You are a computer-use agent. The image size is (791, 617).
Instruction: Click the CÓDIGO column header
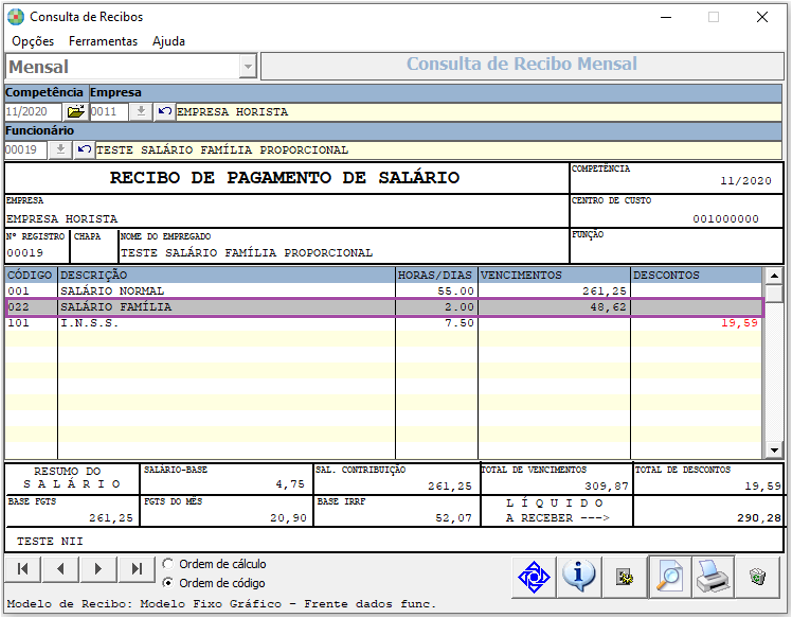(31, 275)
